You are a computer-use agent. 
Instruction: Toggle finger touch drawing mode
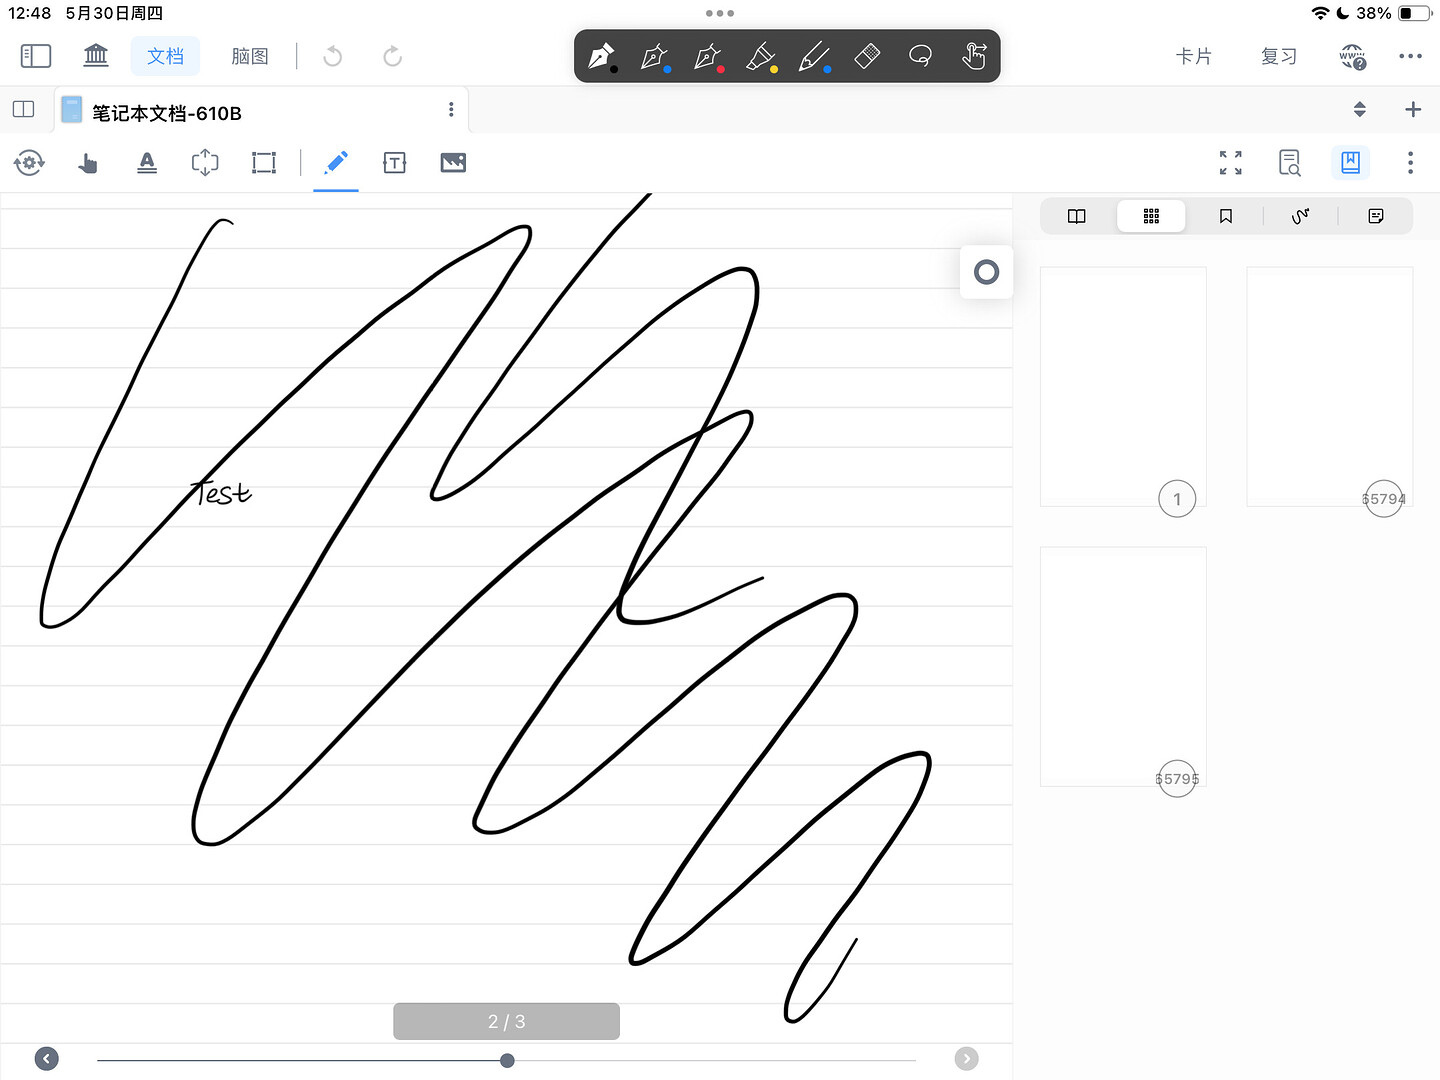point(973,56)
